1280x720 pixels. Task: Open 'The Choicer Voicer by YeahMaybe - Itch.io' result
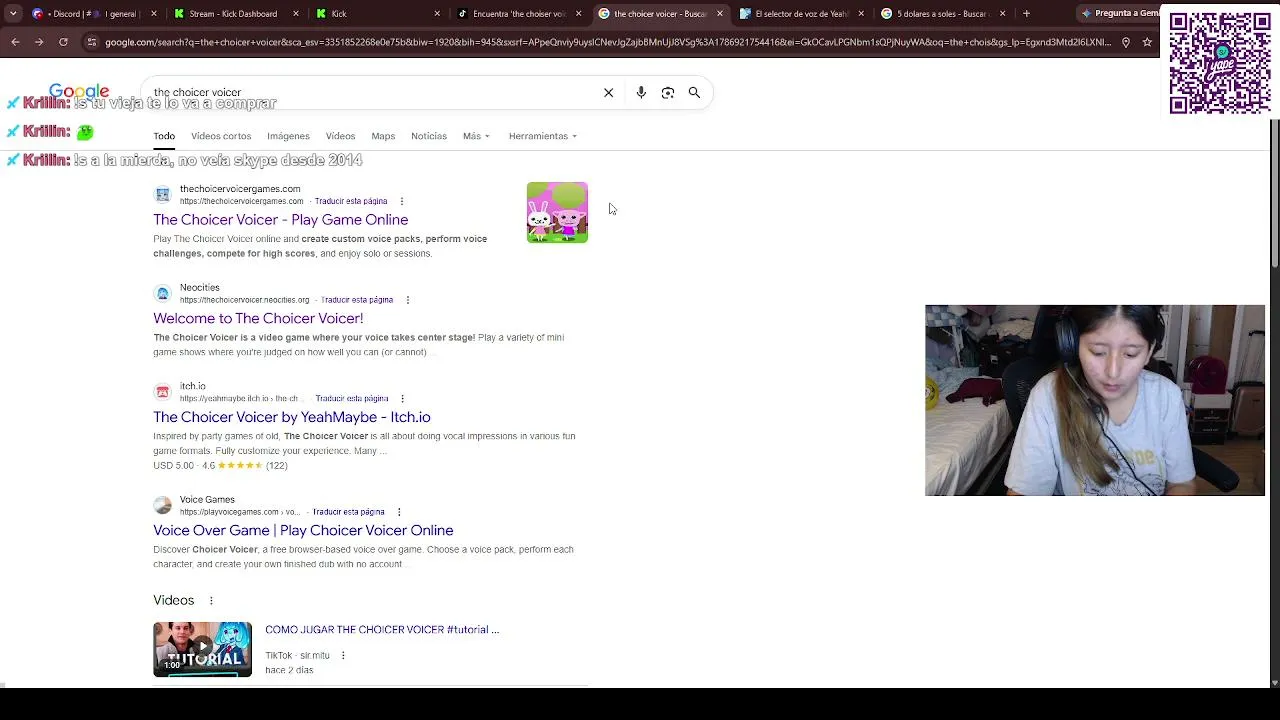[x=292, y=418]
